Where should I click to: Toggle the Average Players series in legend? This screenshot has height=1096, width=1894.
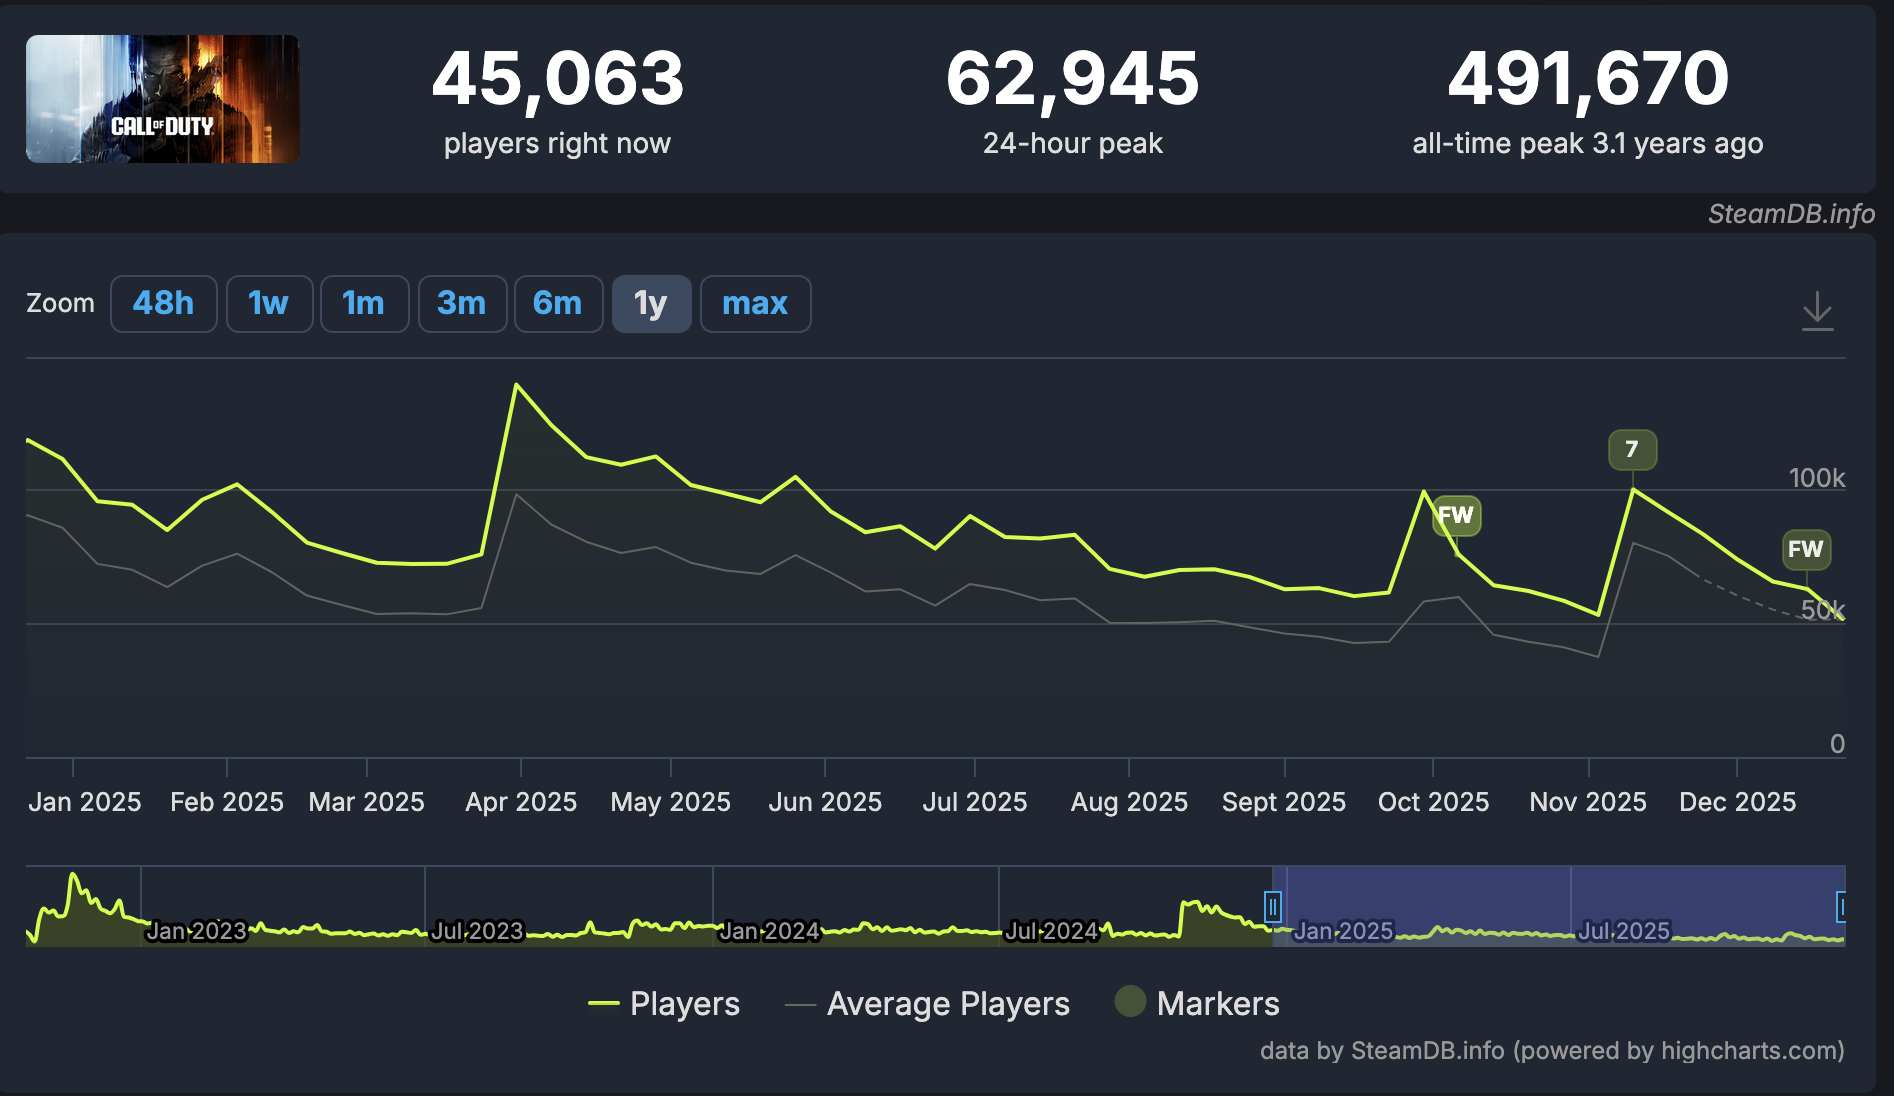coord(927,1003)
